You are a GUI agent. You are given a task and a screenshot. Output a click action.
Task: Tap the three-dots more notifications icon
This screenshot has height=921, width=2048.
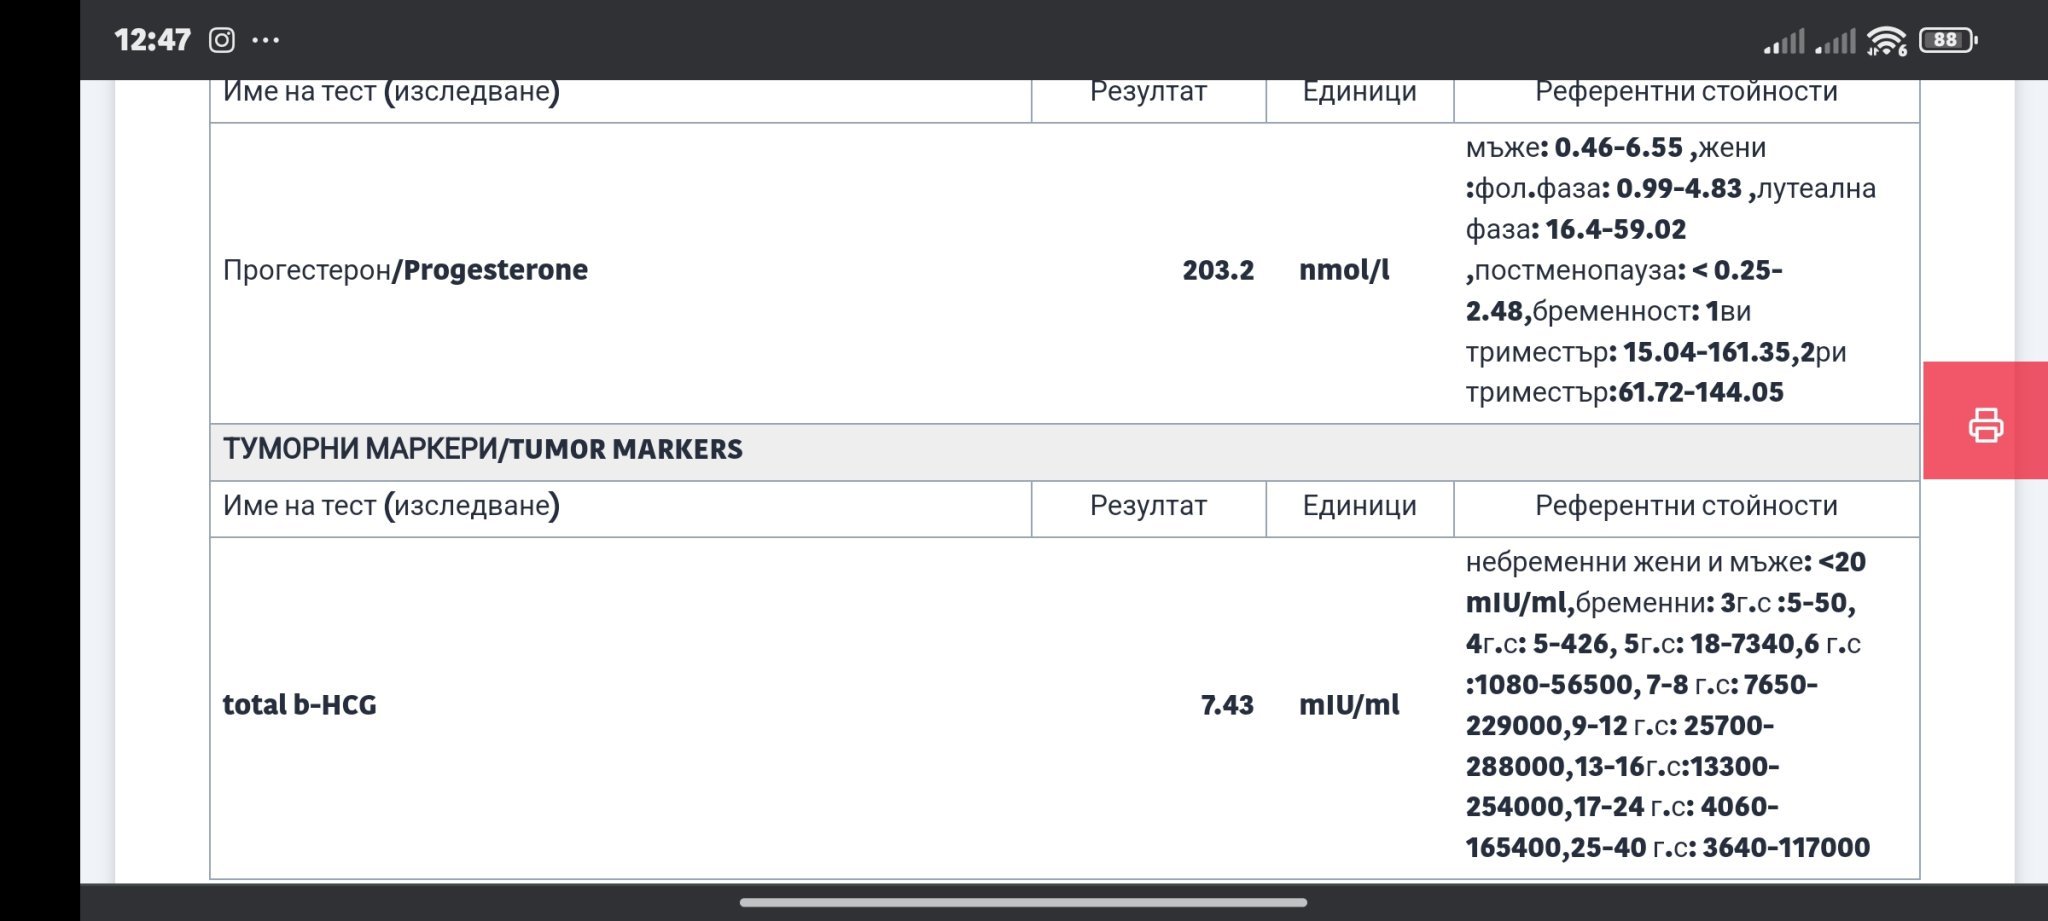tap(266, 40)
